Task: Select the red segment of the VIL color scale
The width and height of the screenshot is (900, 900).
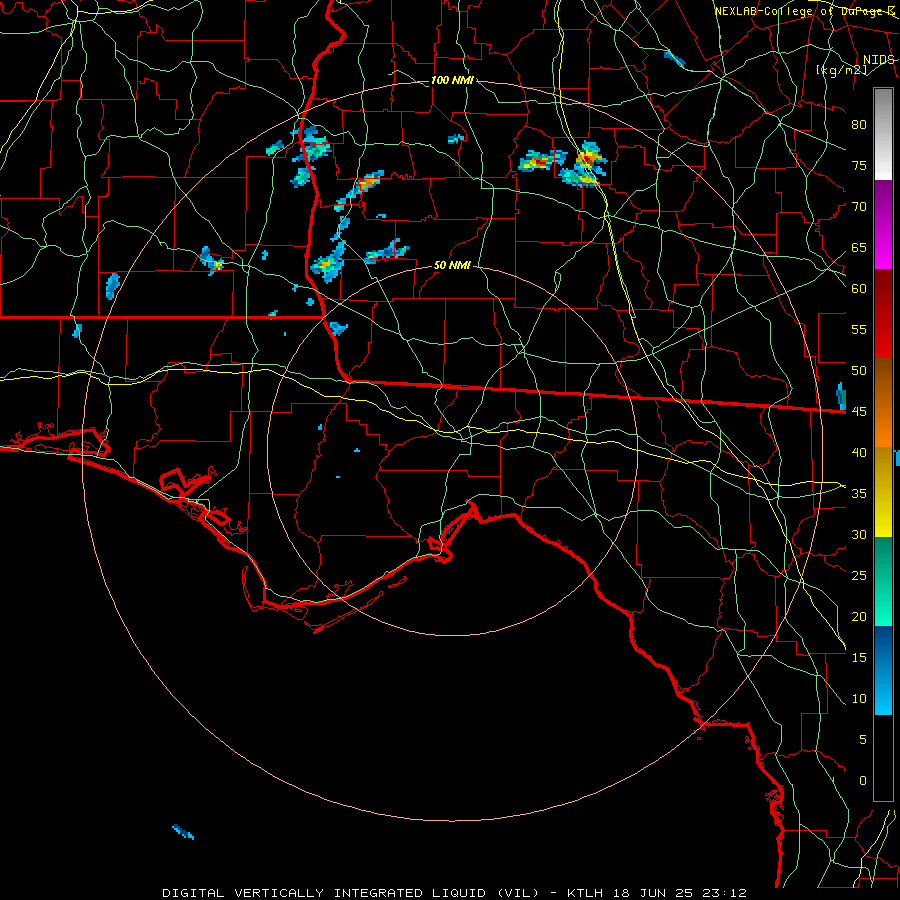Action: click(883, 314)
